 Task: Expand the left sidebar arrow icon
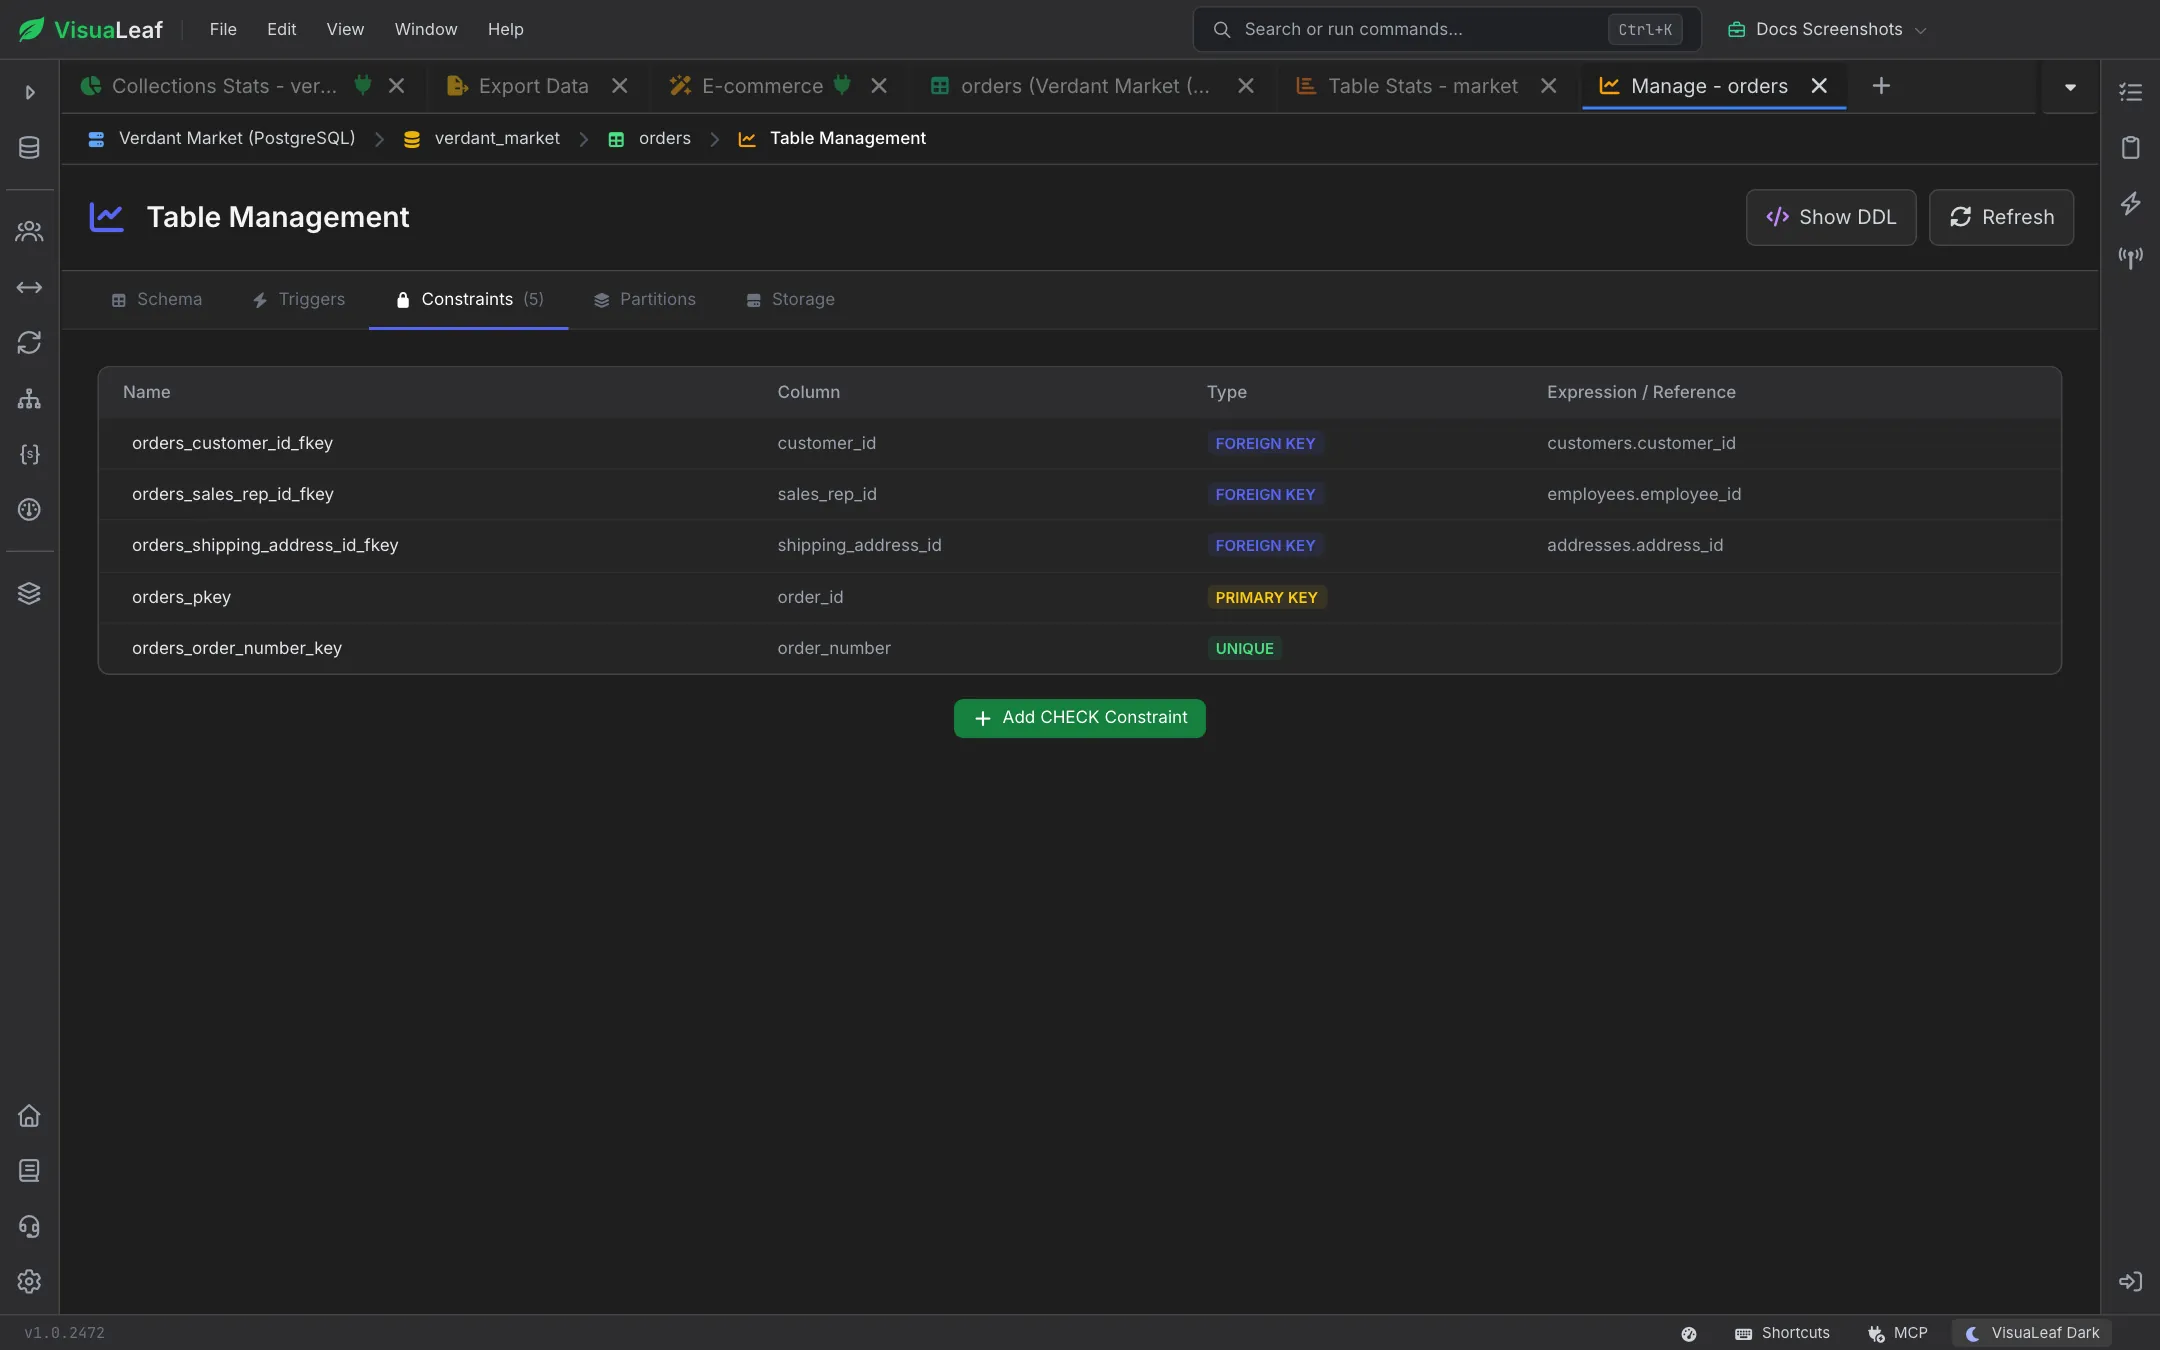point(30,92)
